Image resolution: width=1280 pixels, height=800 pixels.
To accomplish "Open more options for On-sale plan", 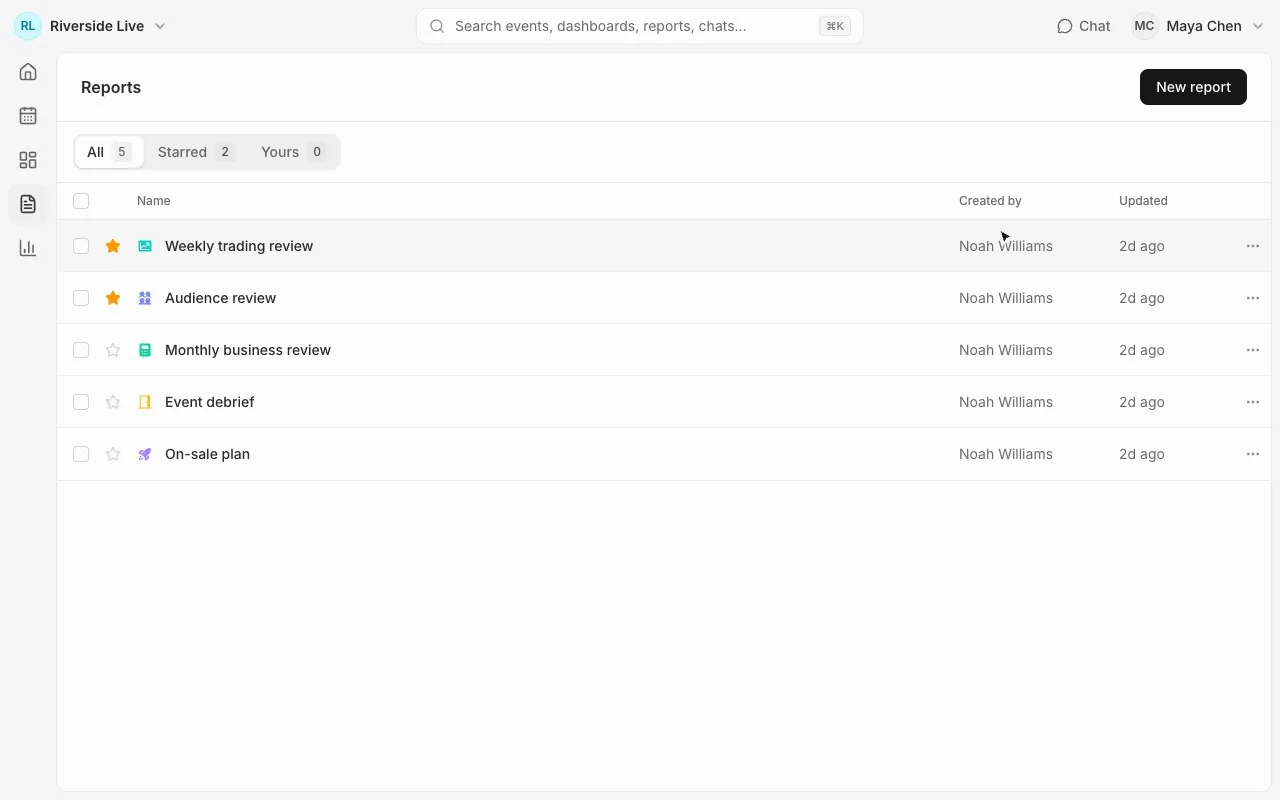I will tap(1253, 454).
